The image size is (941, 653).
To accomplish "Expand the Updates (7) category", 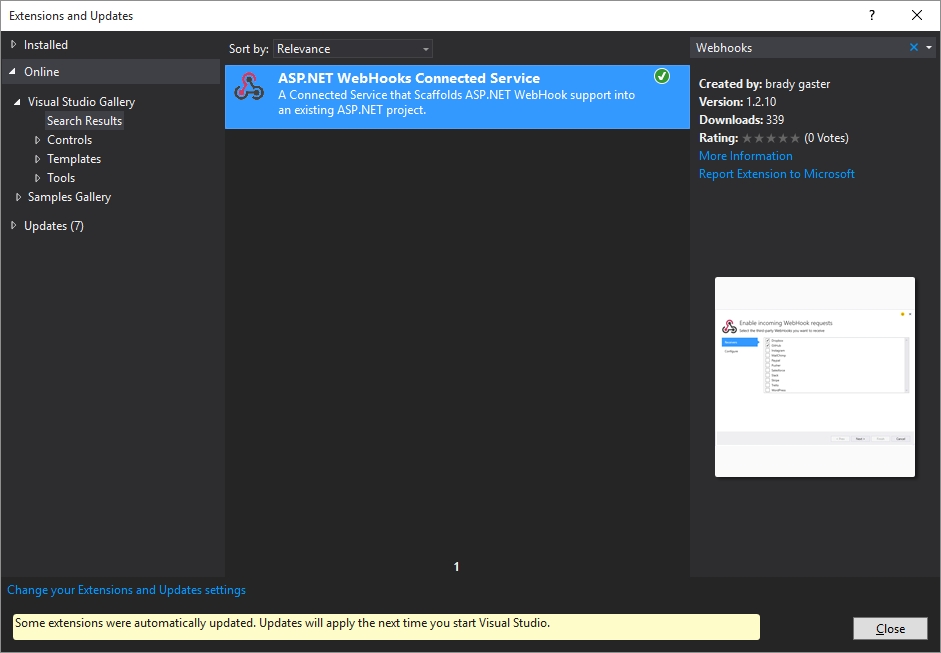I will click(13, 226).
